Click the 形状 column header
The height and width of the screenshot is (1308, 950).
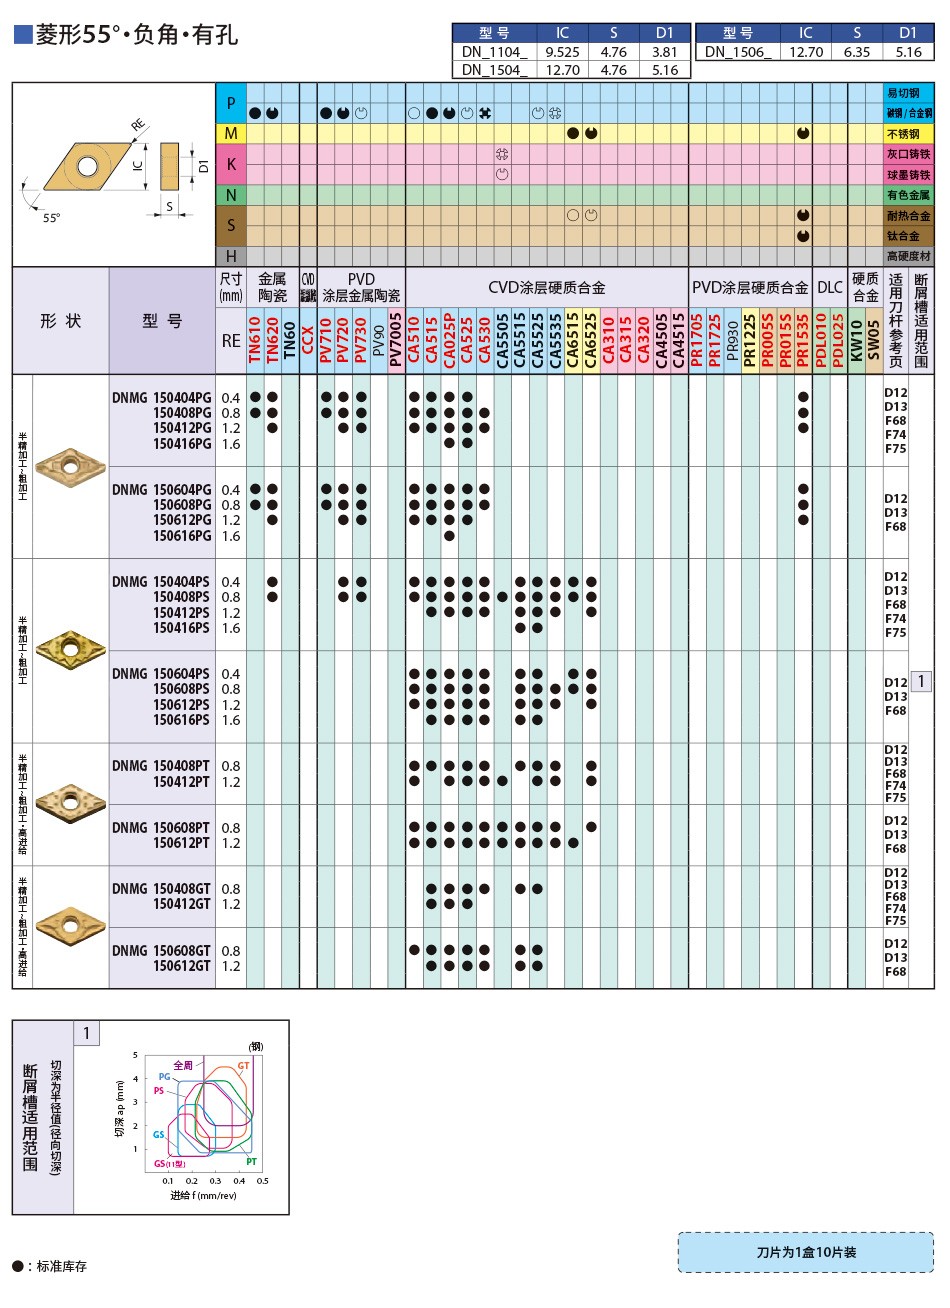coord(60,321)
